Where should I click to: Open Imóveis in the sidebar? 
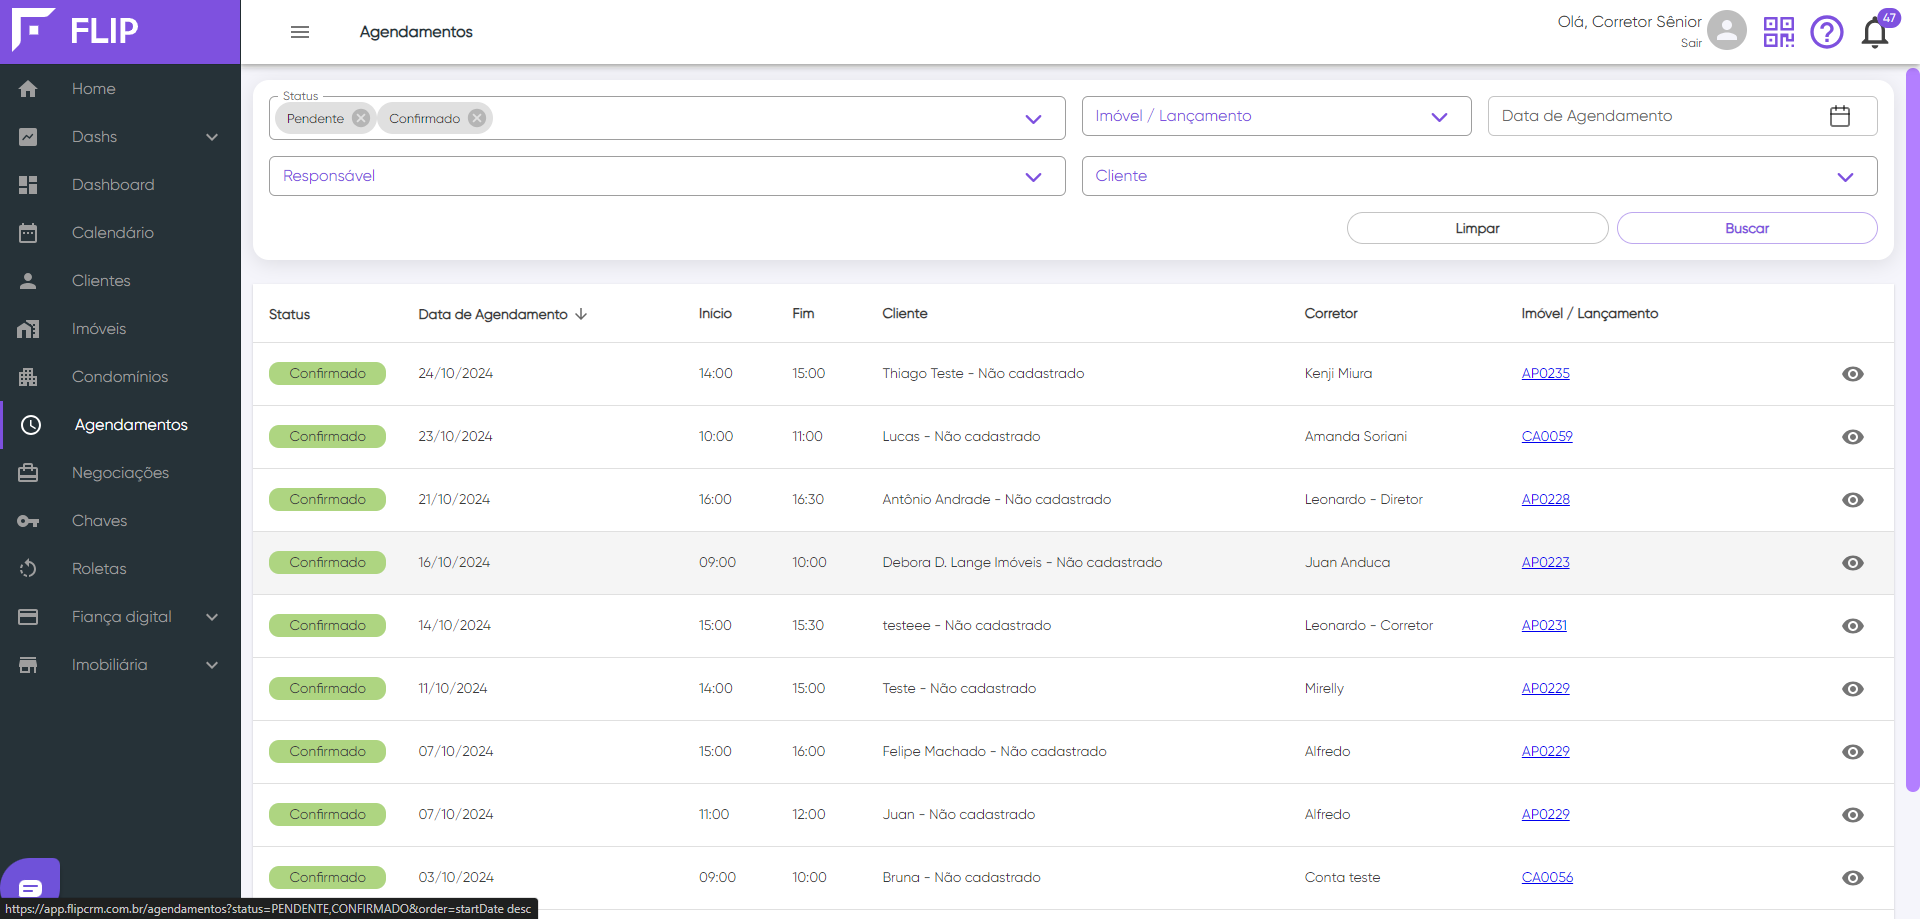coord(120,329)
